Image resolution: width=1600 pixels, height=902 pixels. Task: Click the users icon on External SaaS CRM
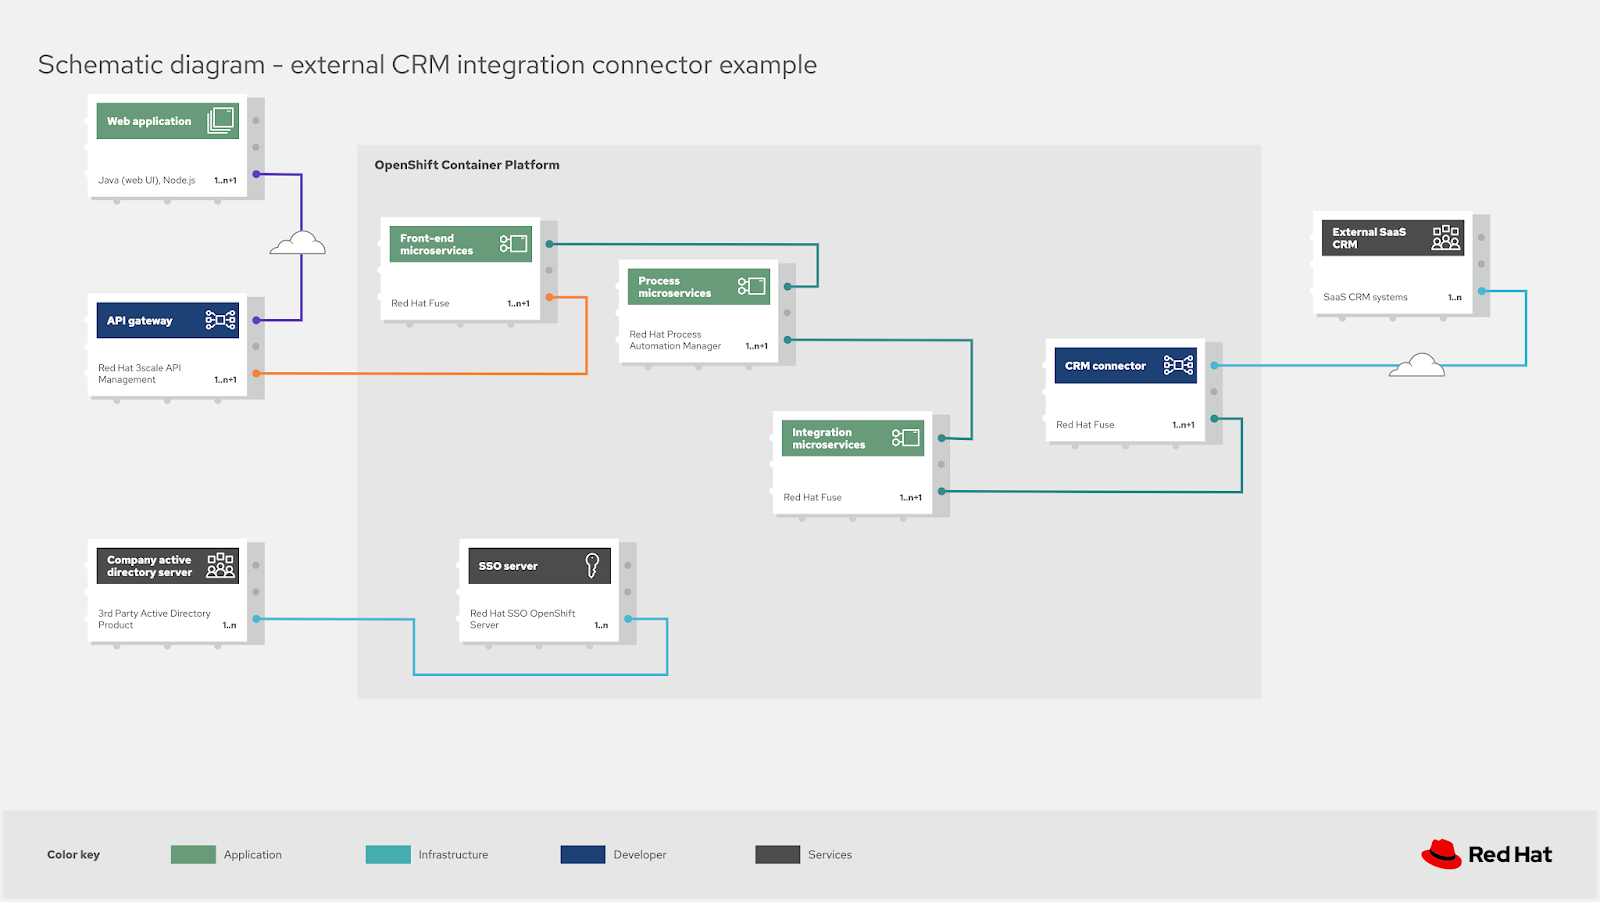1446,237
